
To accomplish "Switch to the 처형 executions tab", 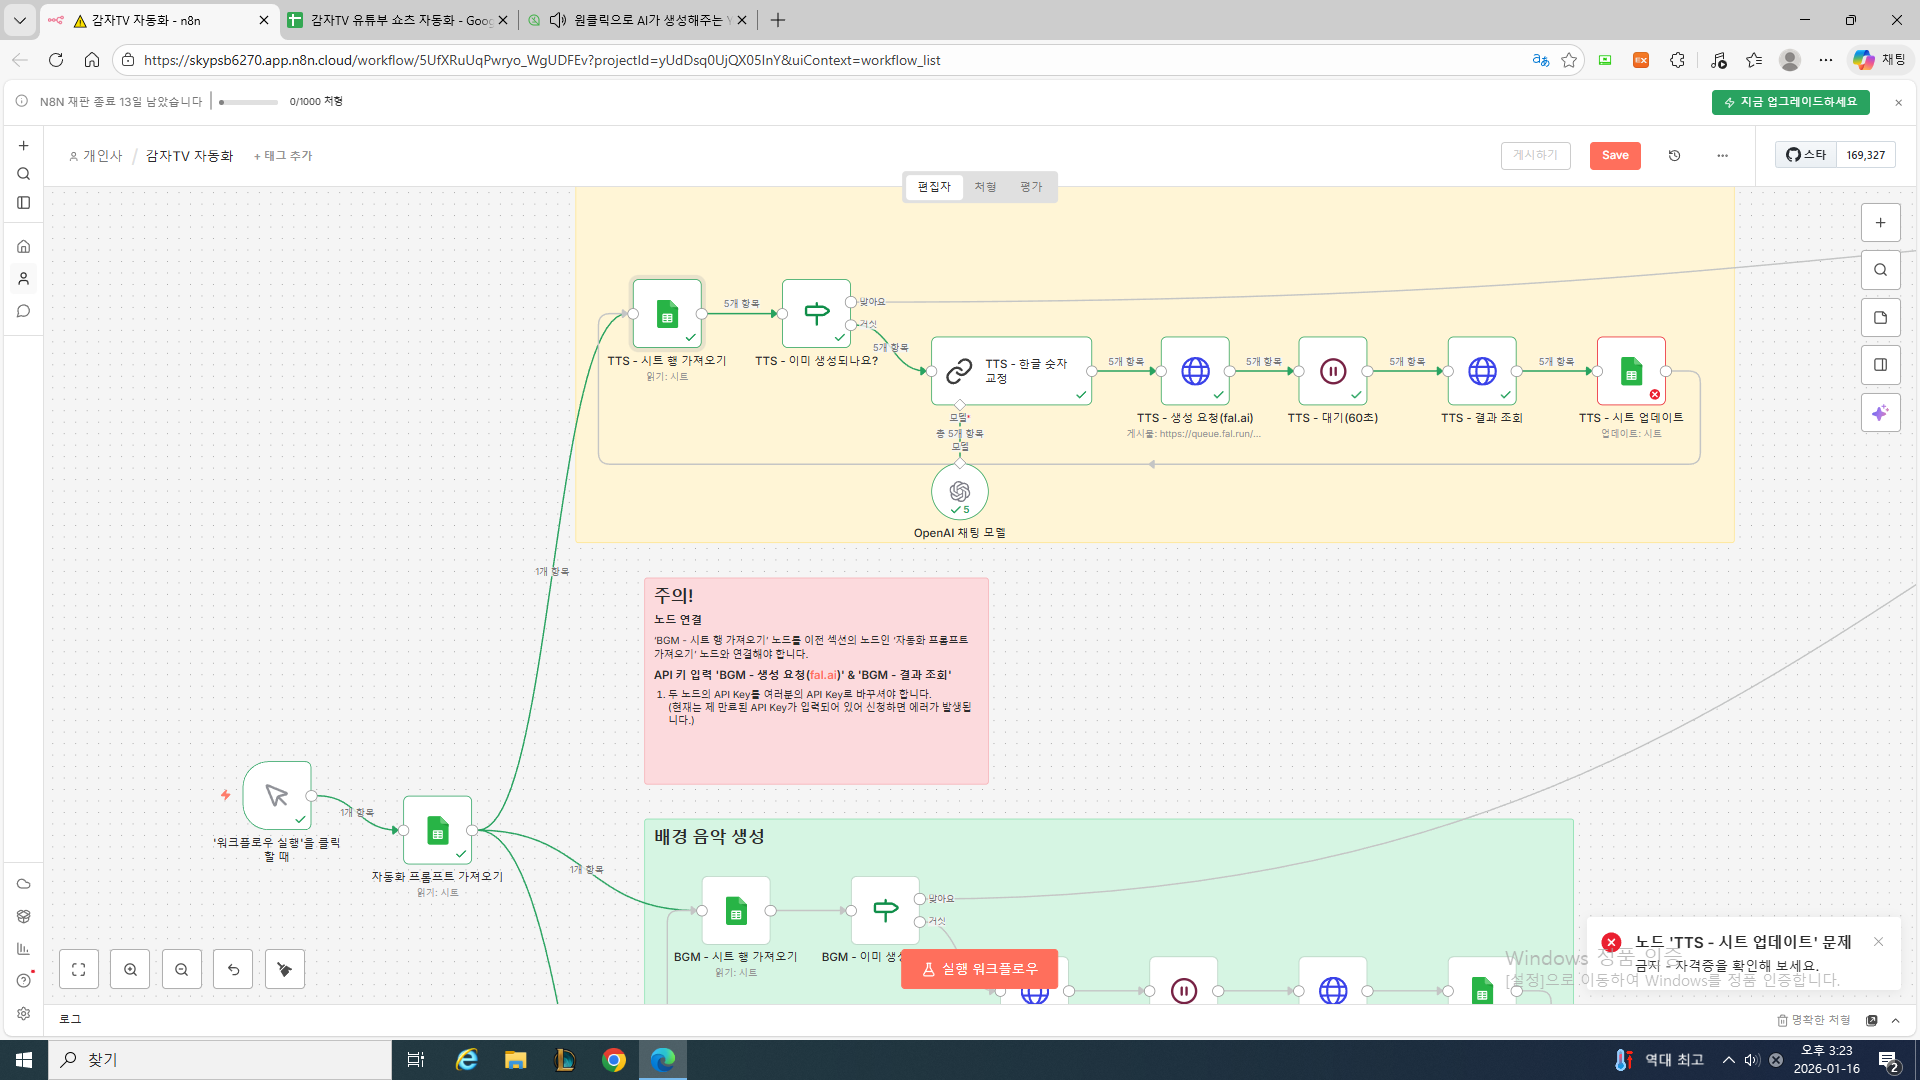I will (985, 187).
